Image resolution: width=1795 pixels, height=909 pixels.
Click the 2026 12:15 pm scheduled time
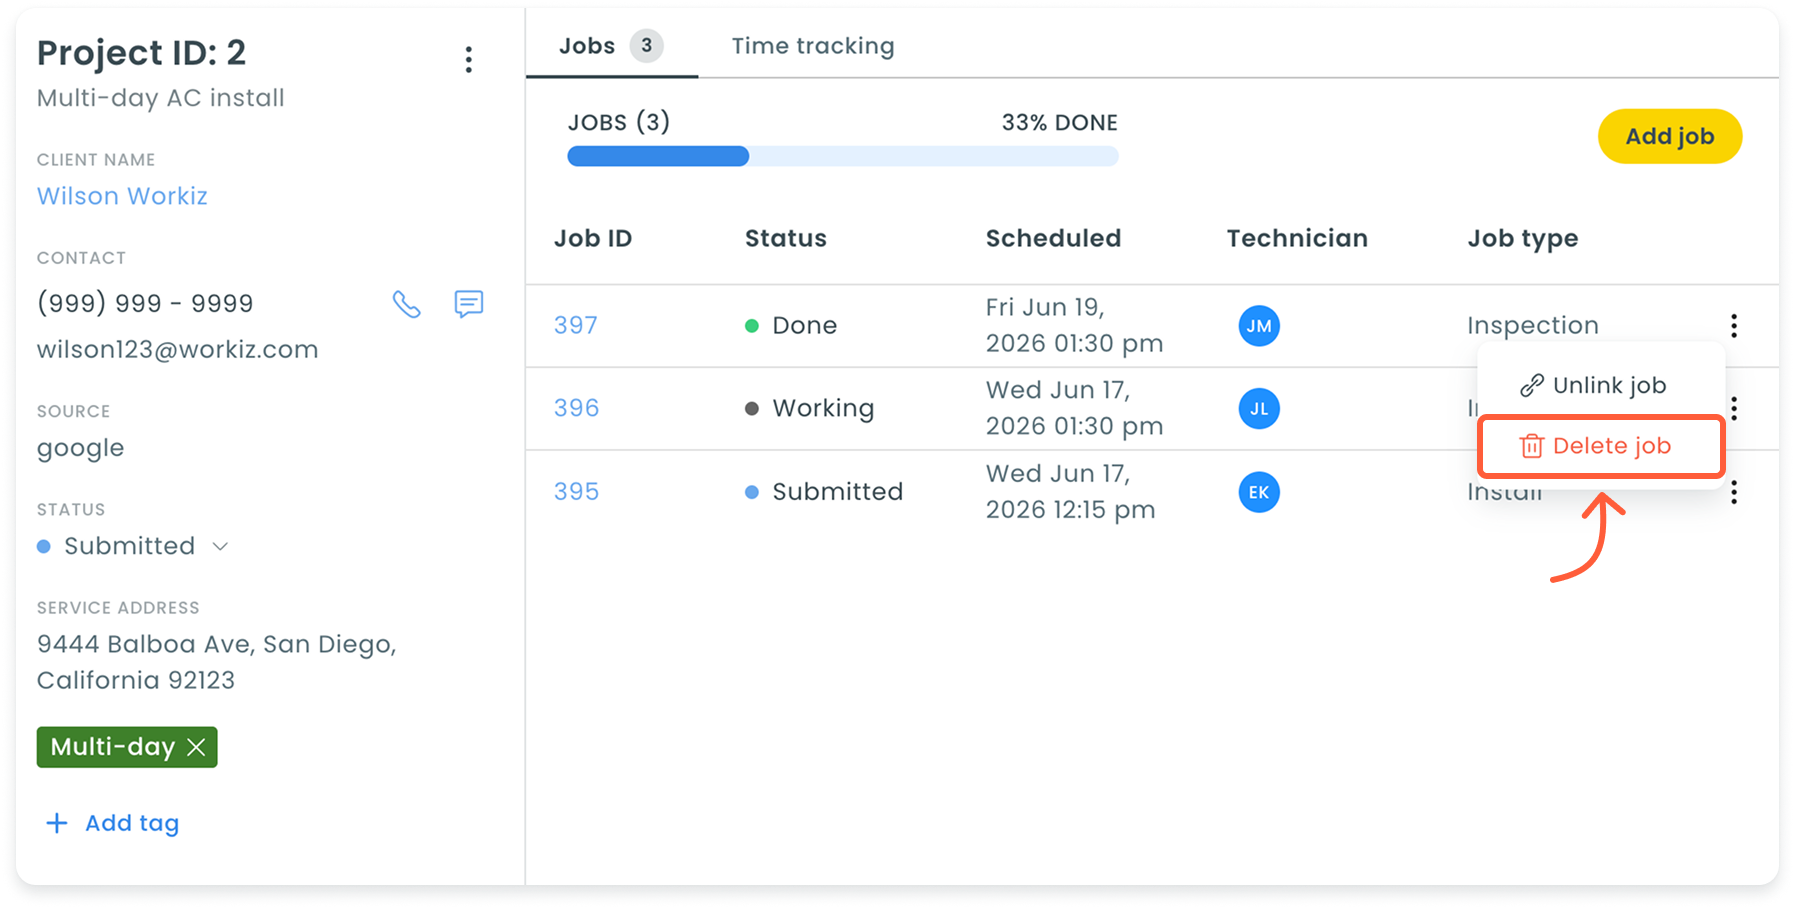pyautogui.click(x=1070, y=510)
